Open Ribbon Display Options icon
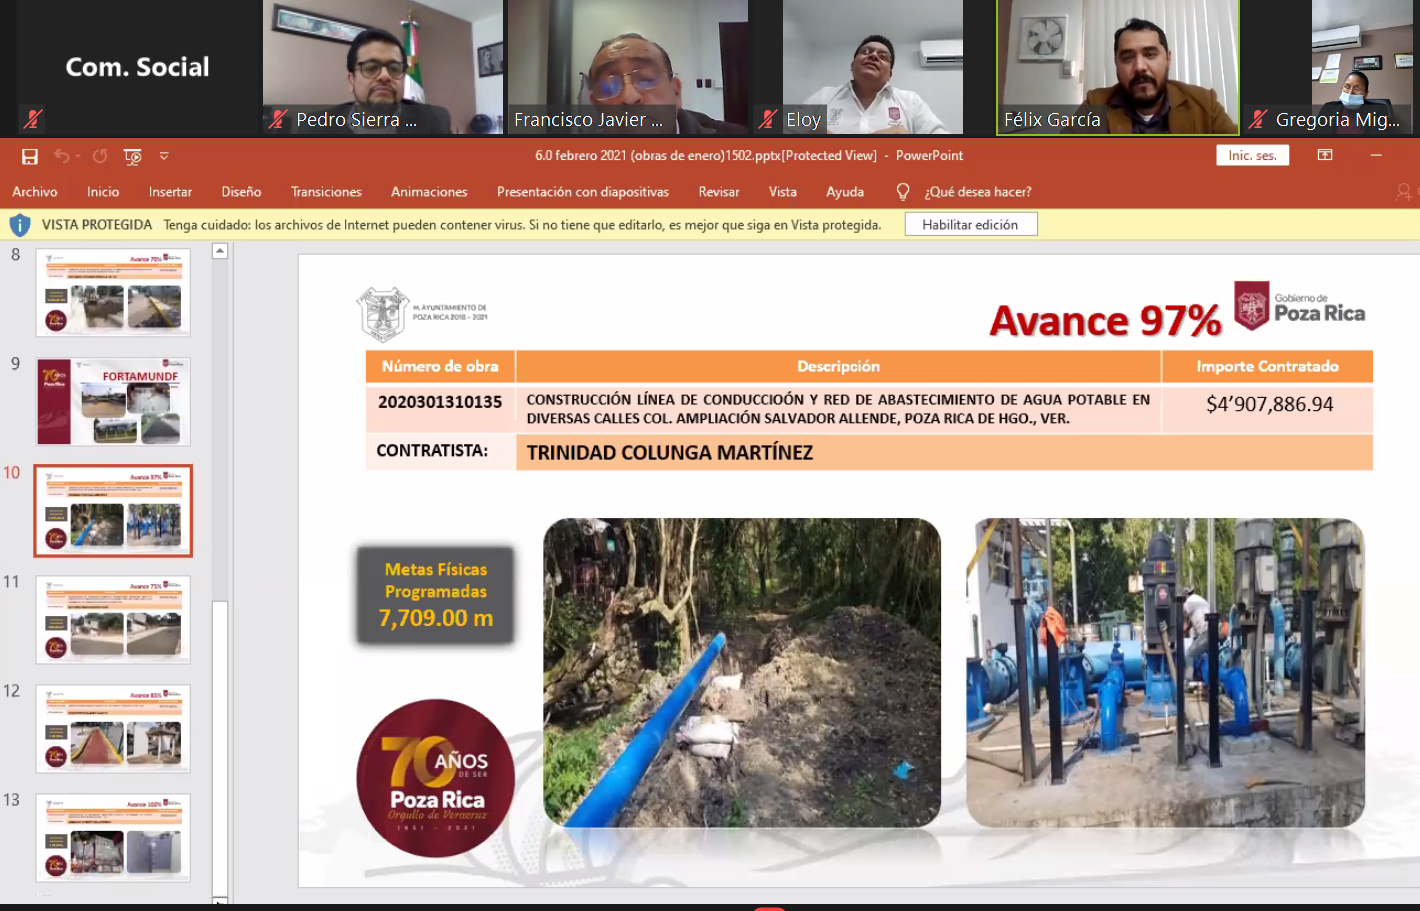The width and height of the screenshot is (1420, 911). (1325, 155)
